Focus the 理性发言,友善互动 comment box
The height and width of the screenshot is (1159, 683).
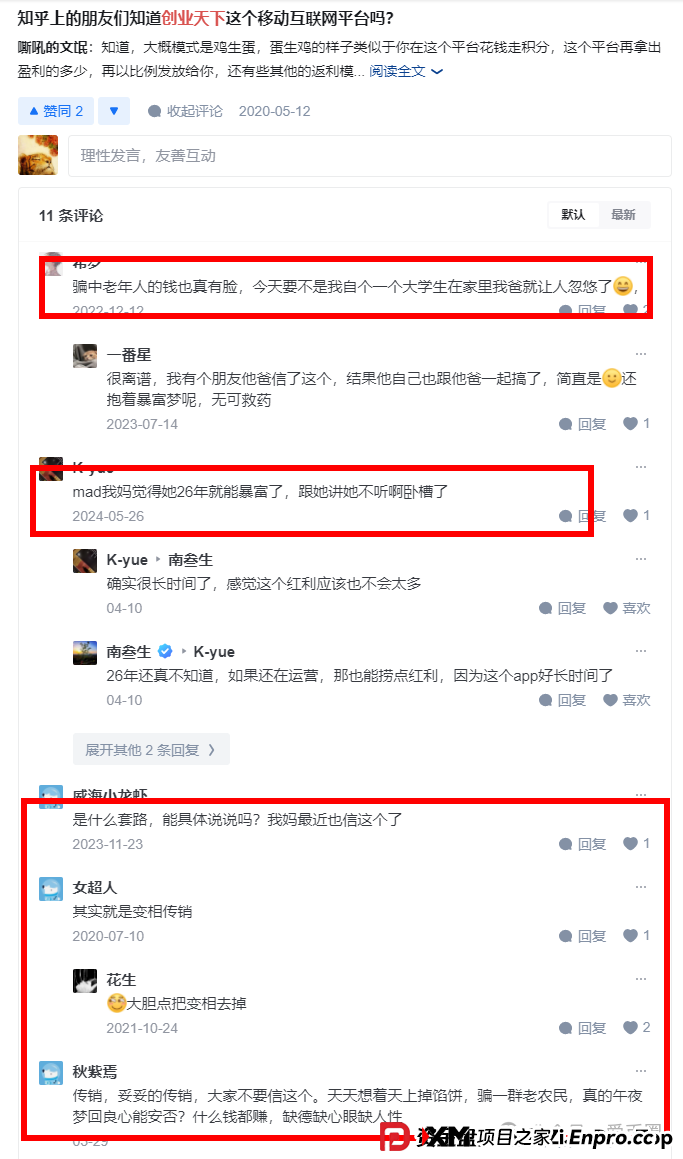pyautogui.click(x=370, y=156)
